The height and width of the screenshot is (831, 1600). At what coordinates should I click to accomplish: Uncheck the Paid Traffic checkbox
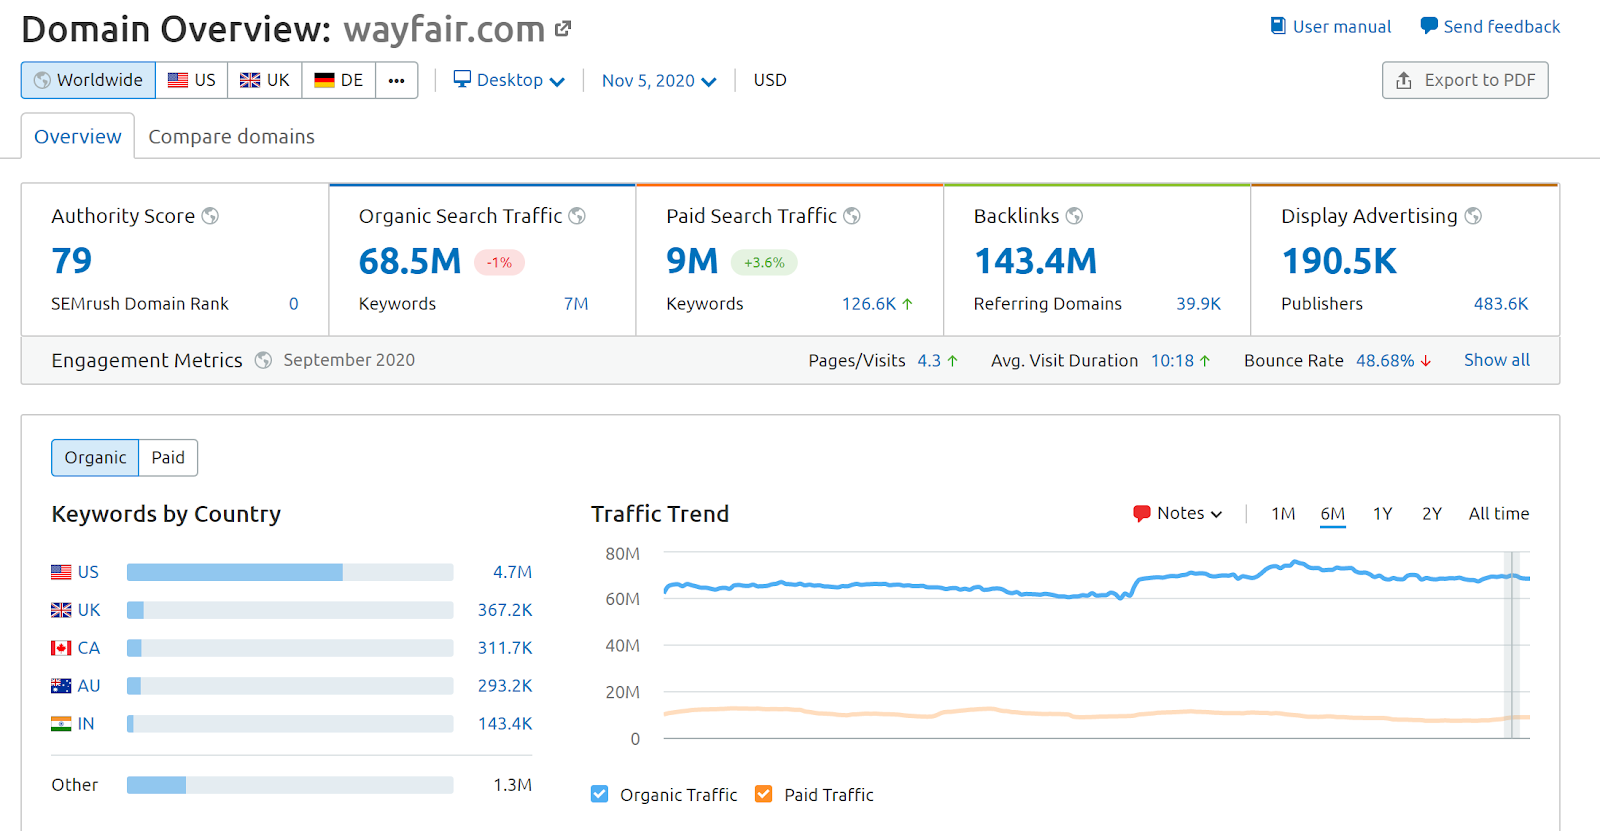click(x=764, y=794)
